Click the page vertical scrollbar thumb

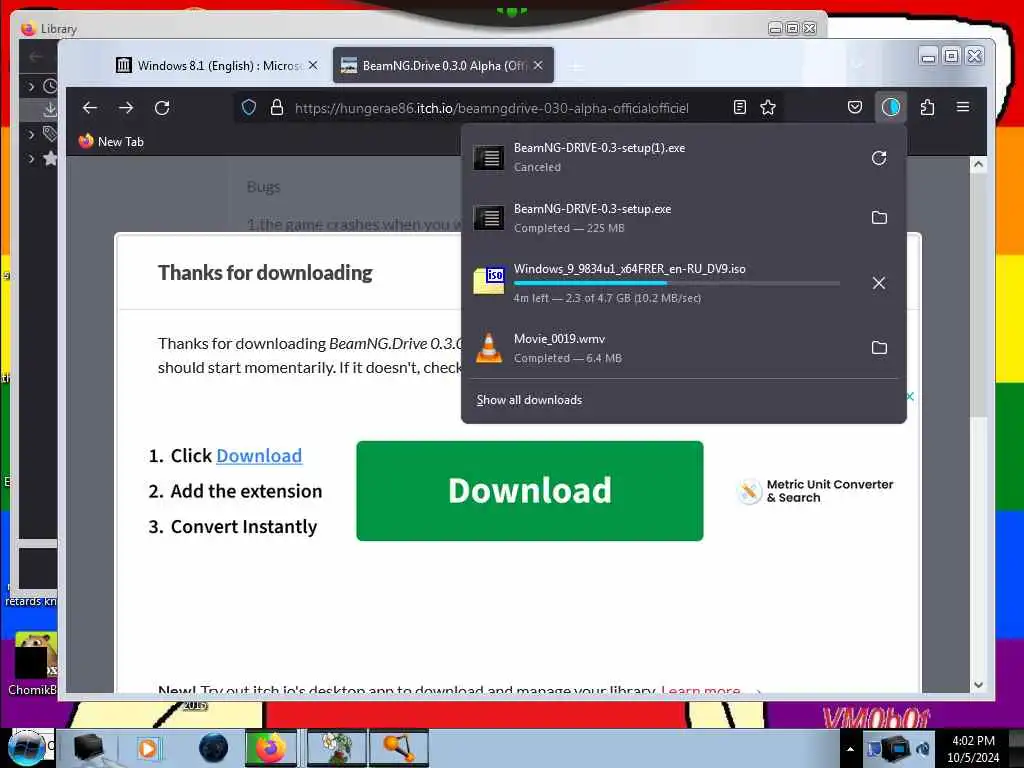coord(978,294)
